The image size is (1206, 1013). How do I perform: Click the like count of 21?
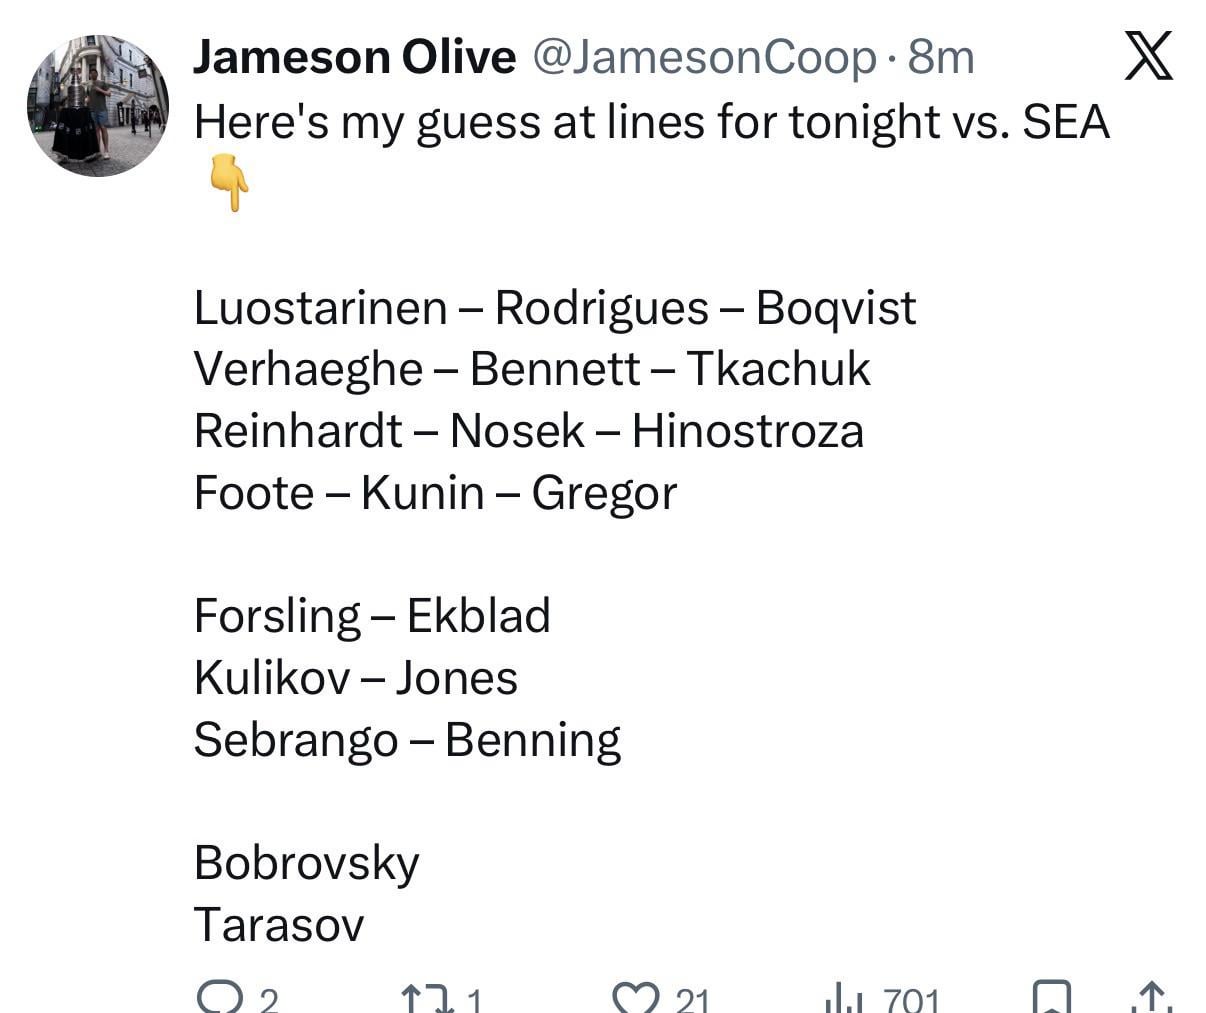point(692,999)
